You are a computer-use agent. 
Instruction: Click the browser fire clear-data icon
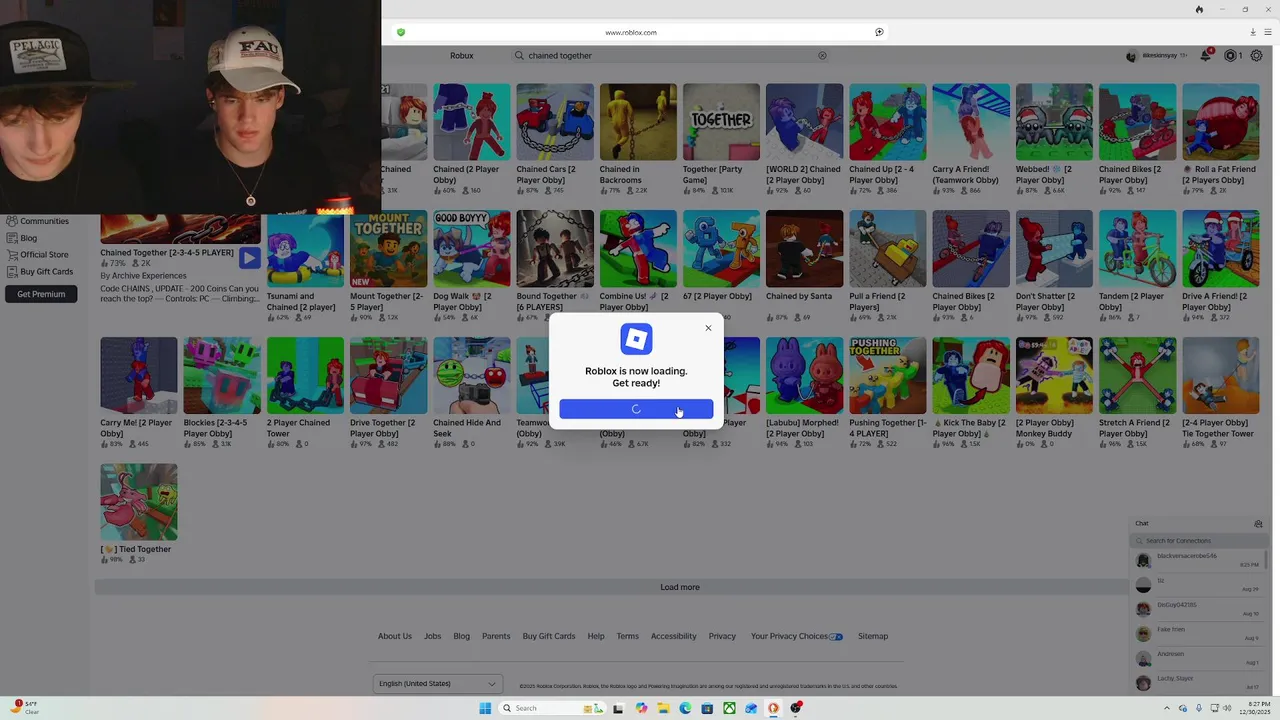click(x=1199, y=9)
